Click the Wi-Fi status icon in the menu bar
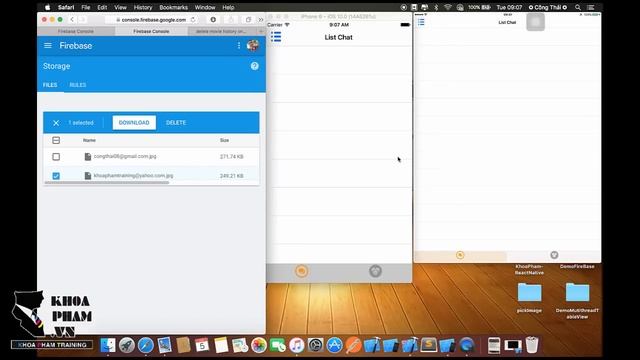Screen dimensions: 640x360 point(448,7)
